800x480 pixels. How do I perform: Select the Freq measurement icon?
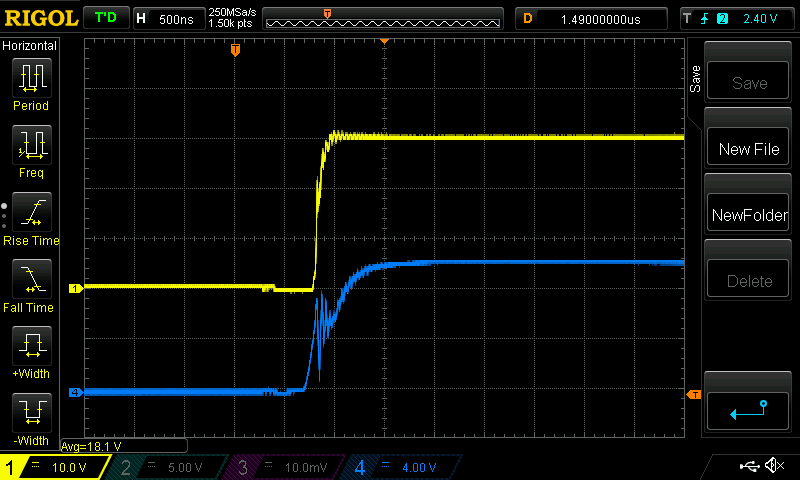click(30, 146)
